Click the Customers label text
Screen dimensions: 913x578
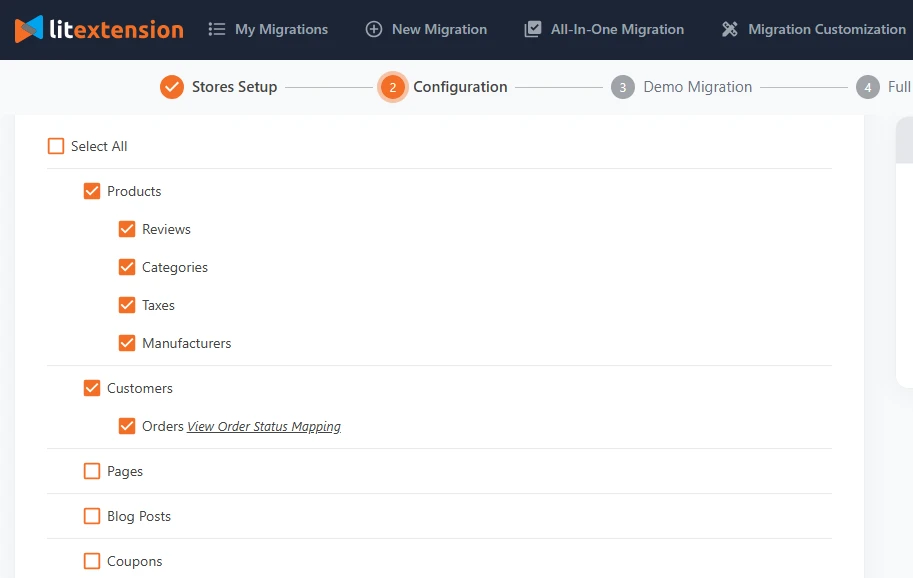click(x=140, y=388)
